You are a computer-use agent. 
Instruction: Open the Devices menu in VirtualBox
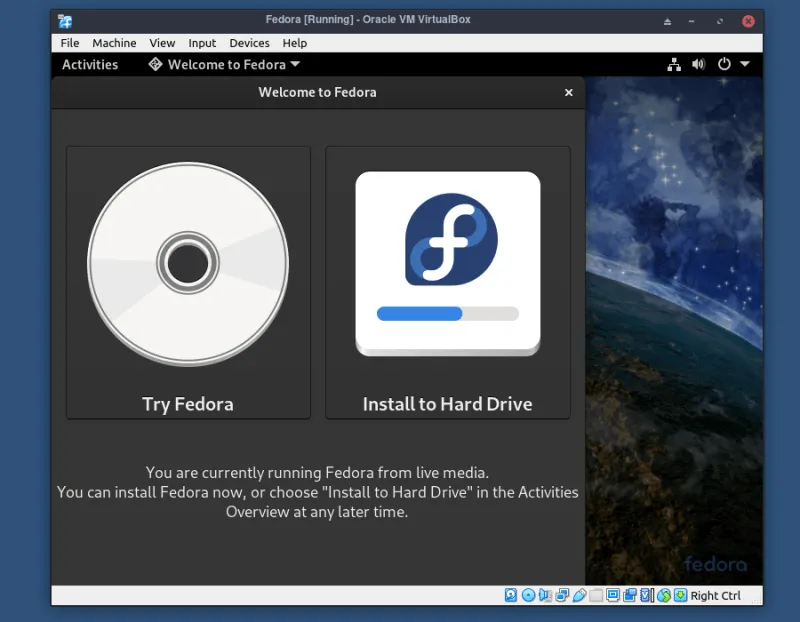(249, 43)
